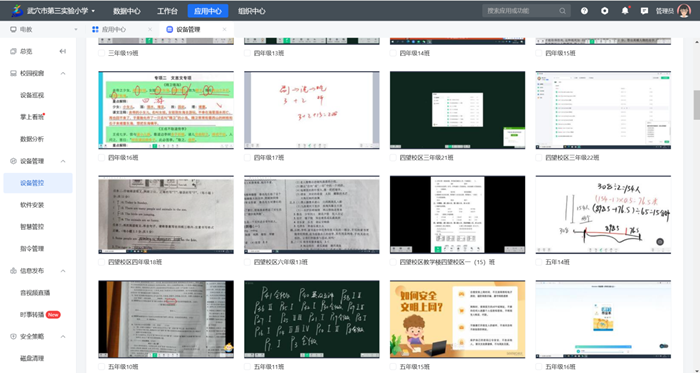Expand the school name dropdown arrow
700x373 pixels.
(x=93, y=11)
